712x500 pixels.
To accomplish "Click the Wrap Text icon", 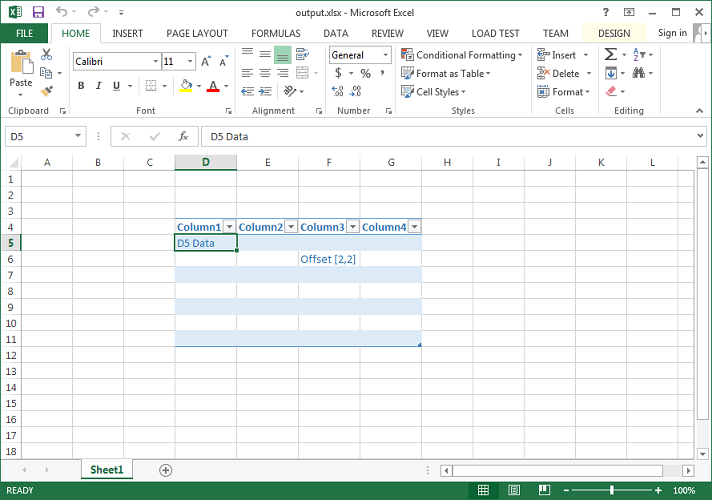I will tap(302, 54).
